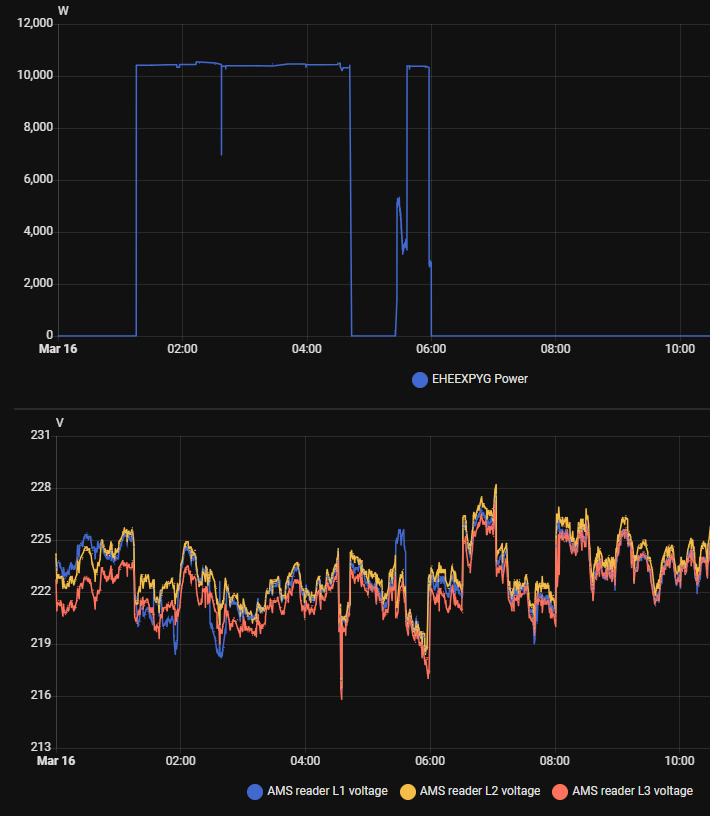Screen dimensions: 710x816
Task: Click the EHEEXPYG Power legend label
Action: click(x=479, y=380)
